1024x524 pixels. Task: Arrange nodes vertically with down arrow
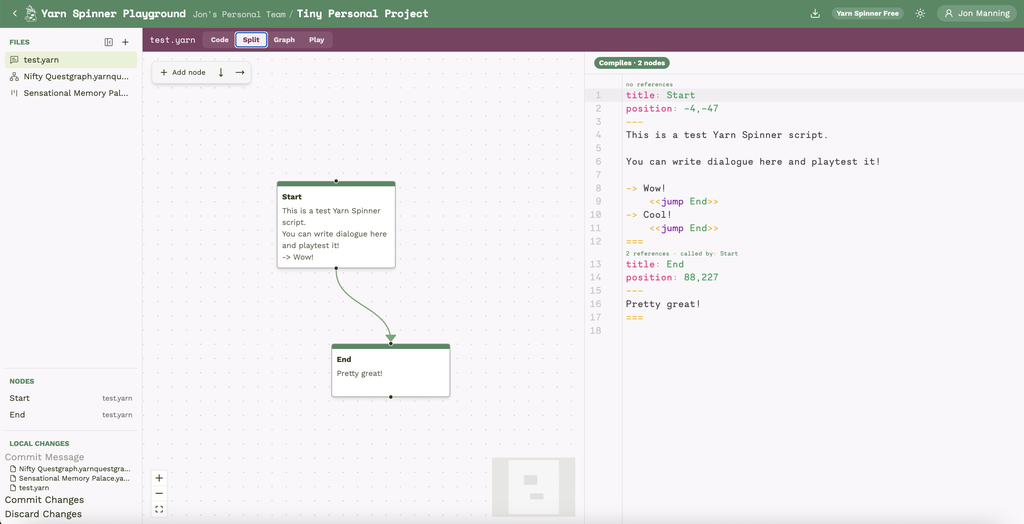click(x=221, y=73)
